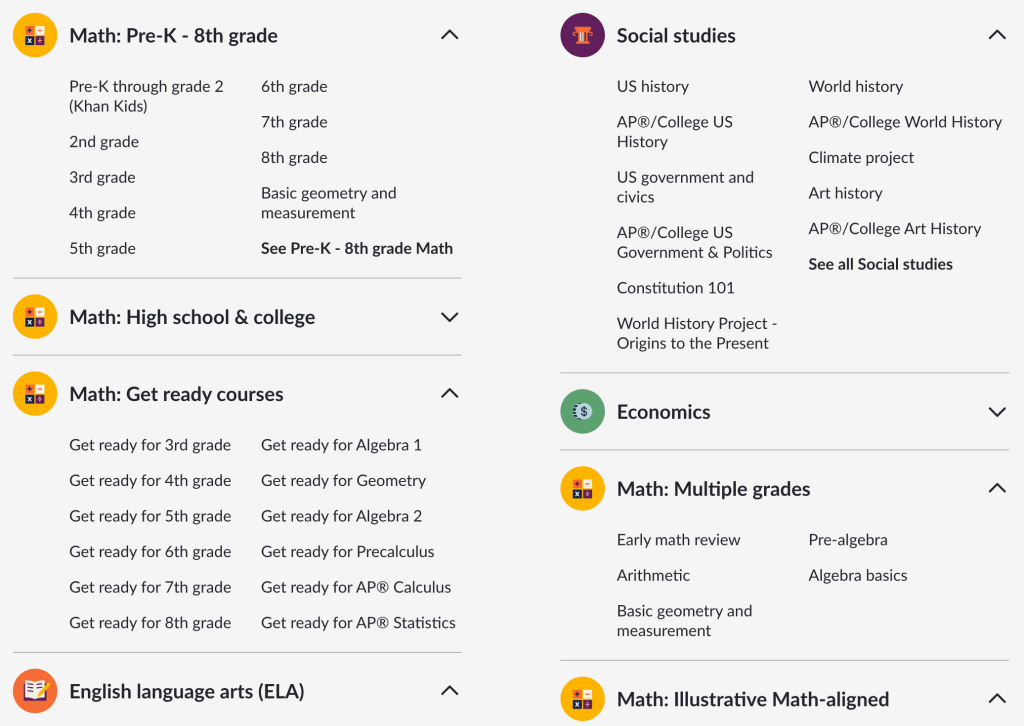Expand the Economics section
The width and height of the screenshot is (1024, 726).
click(996, 411)
